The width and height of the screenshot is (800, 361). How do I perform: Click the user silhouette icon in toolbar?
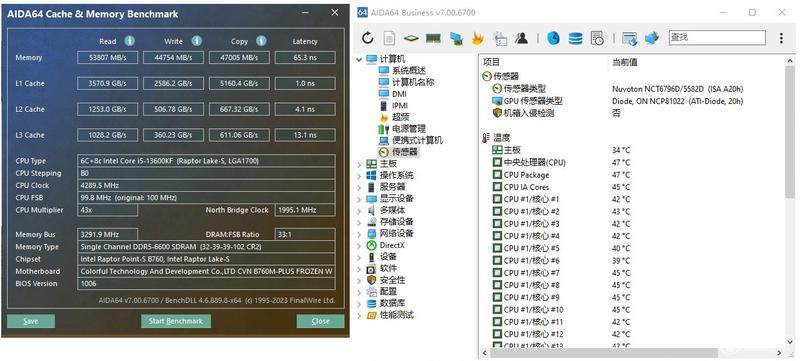point(521,38)
